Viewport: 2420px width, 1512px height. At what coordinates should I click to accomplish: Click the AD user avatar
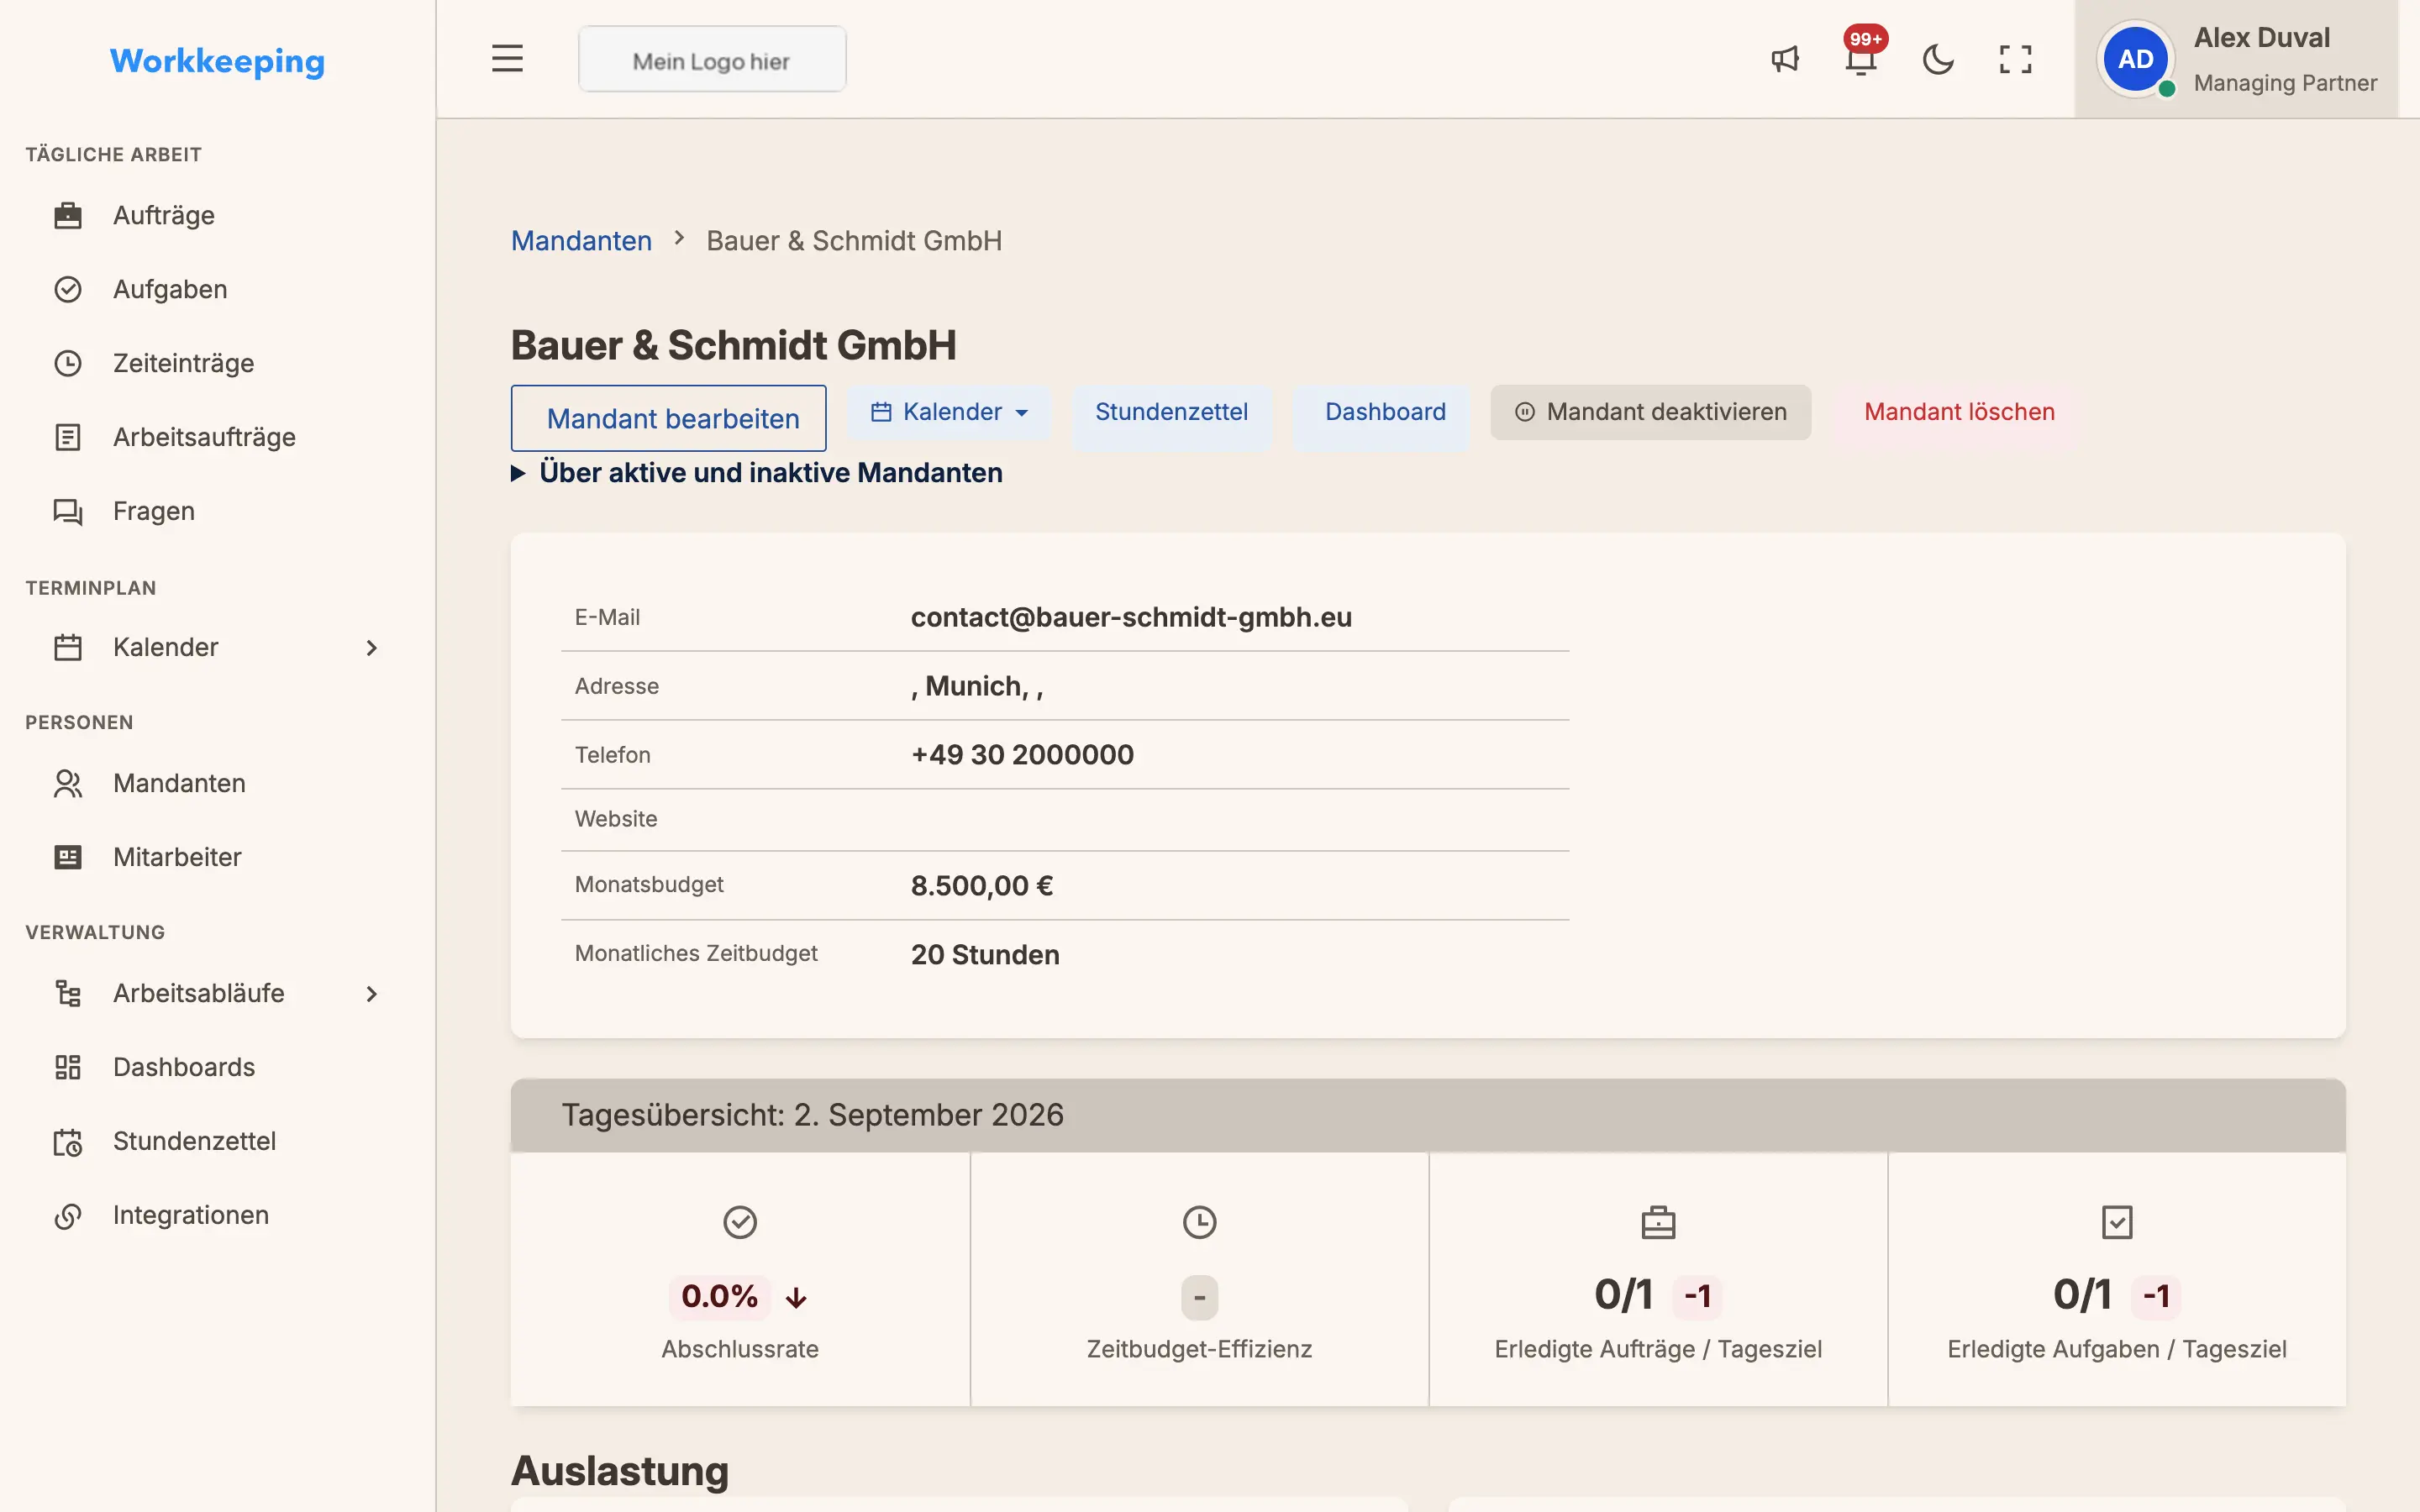(2135, 59)
